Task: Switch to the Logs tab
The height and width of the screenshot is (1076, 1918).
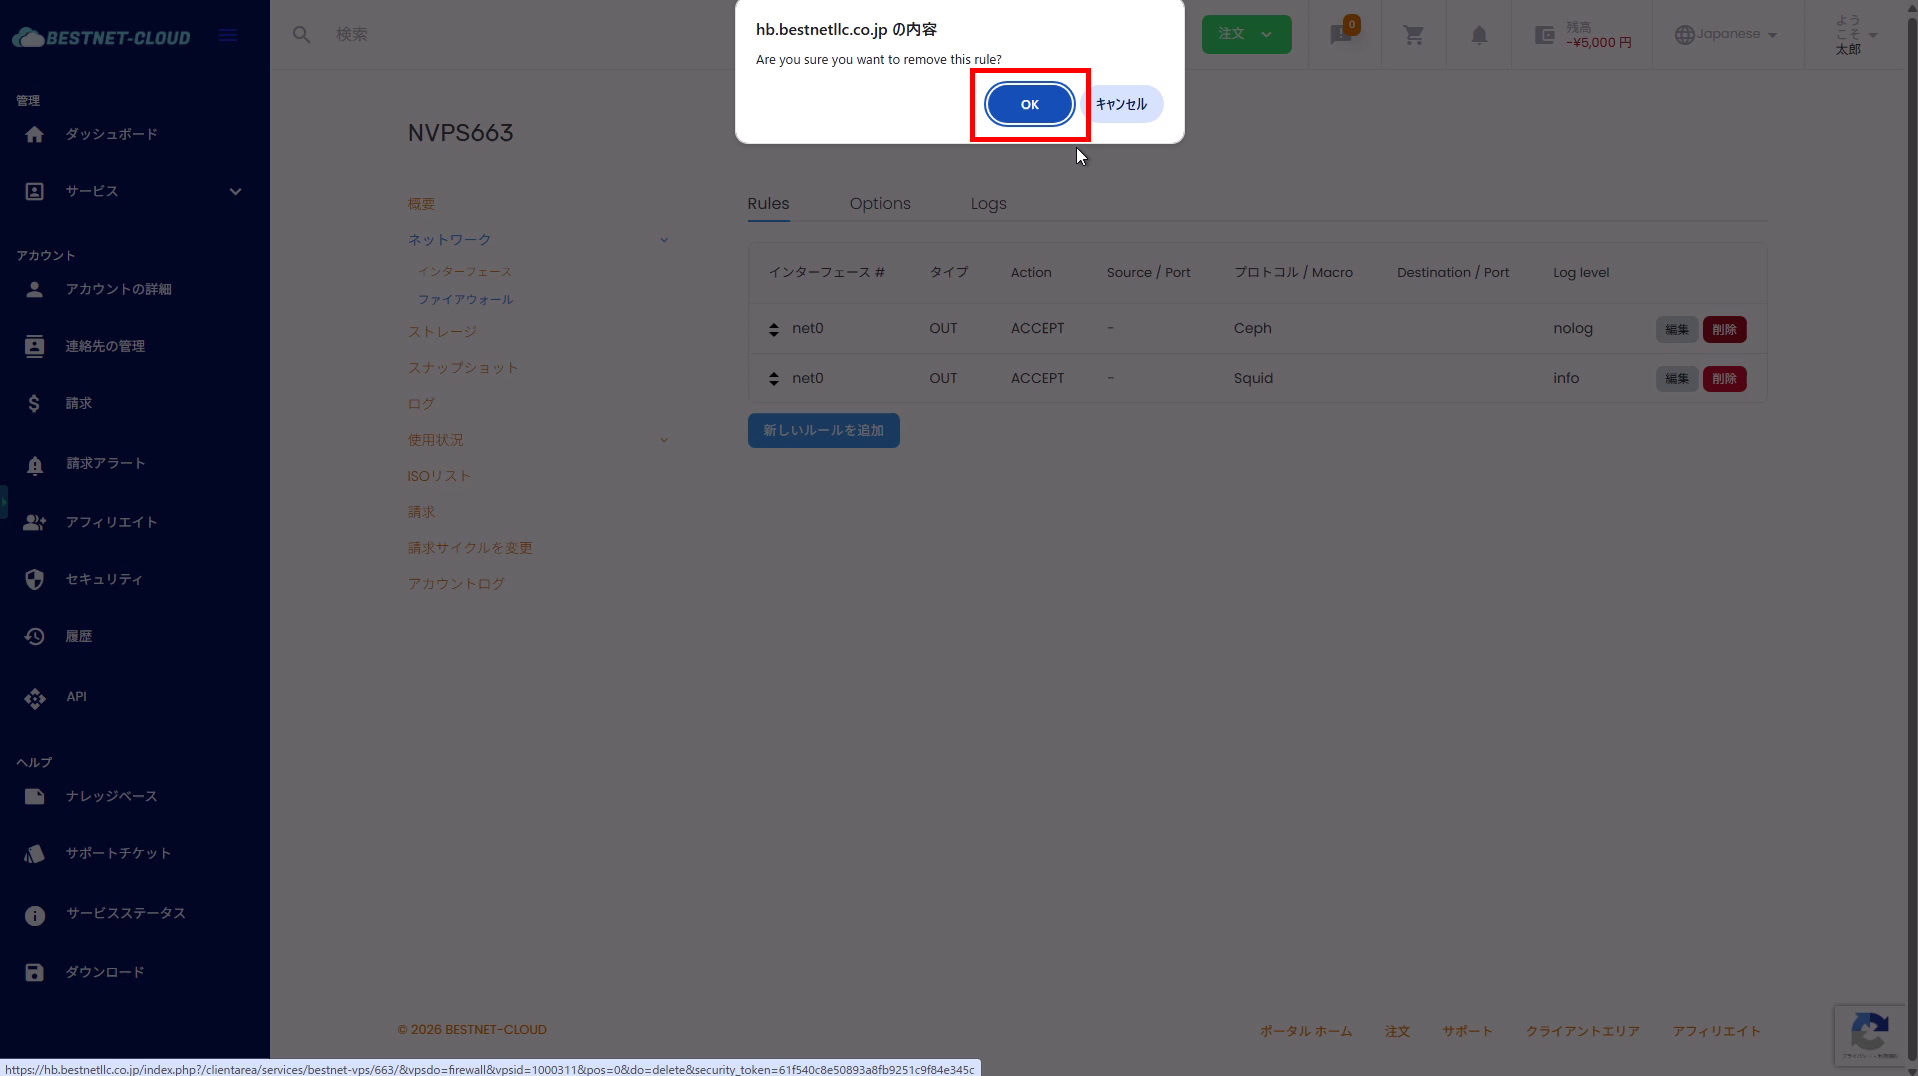Action: (x=988, y=204)
